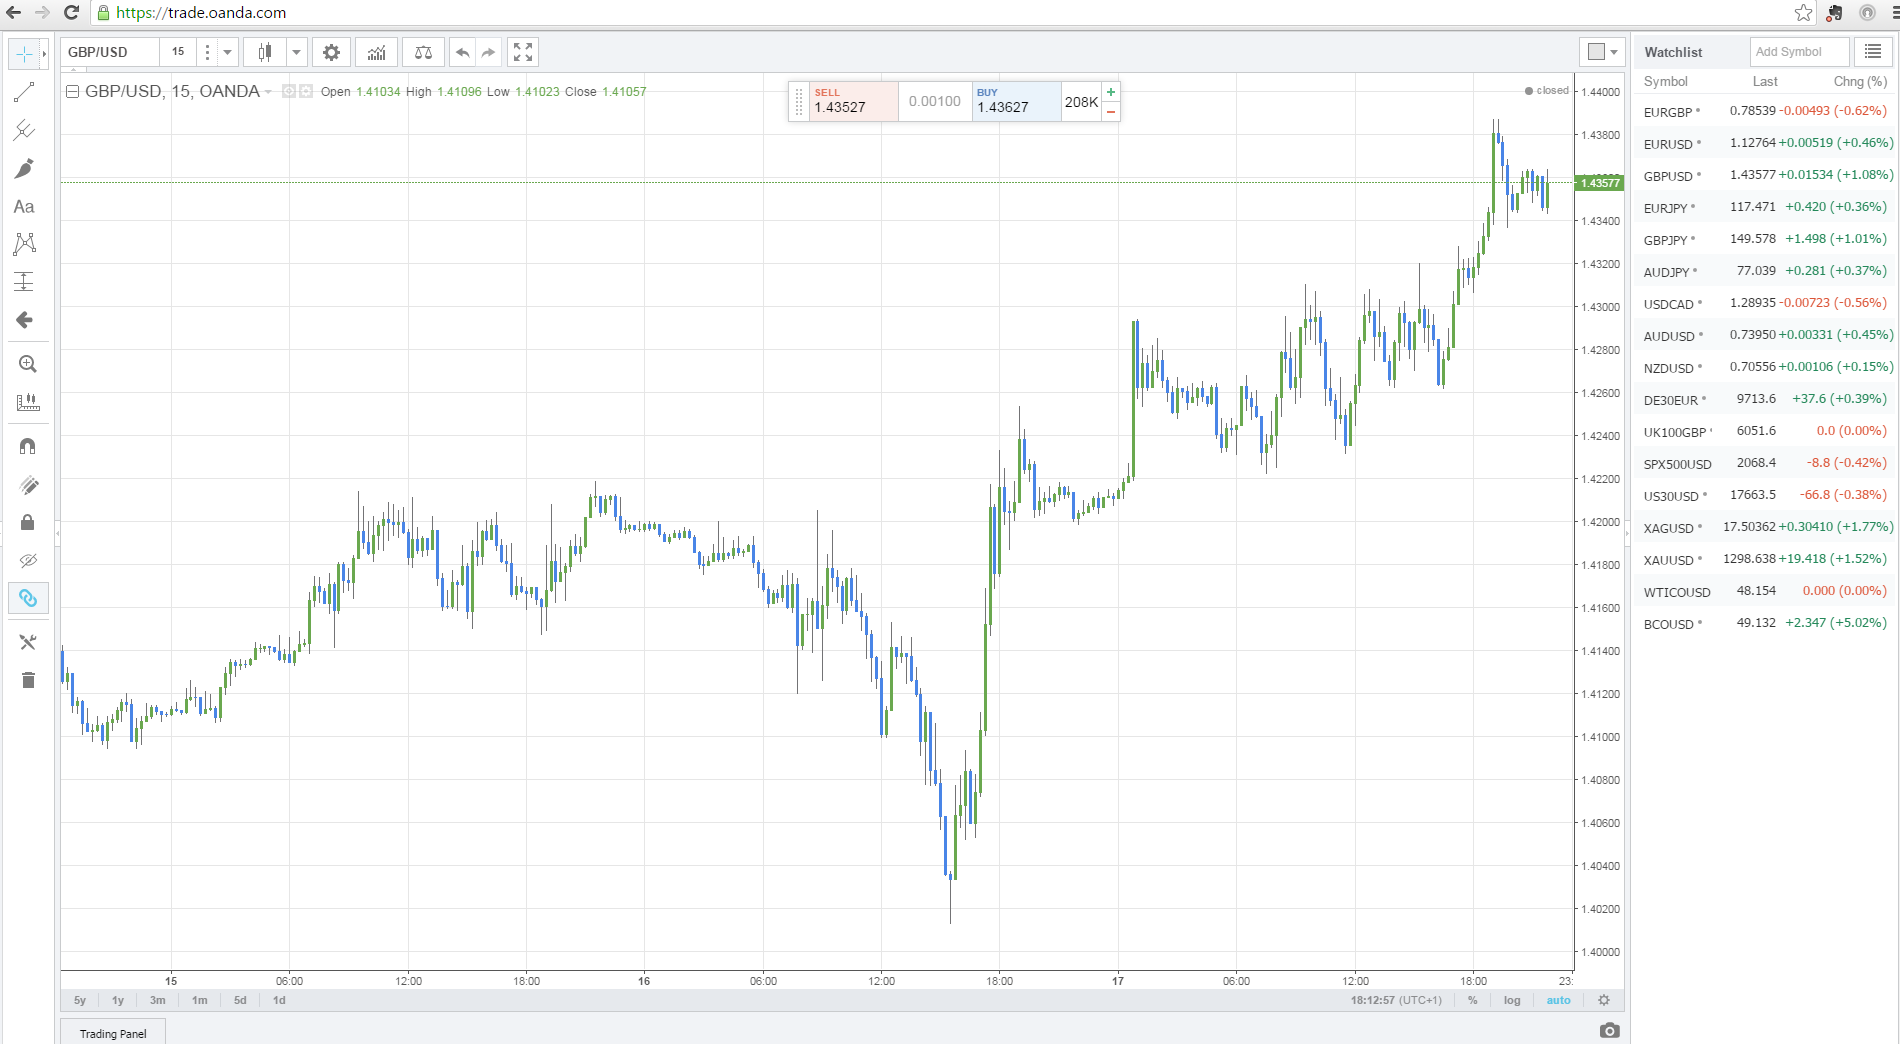Toggle the drawings sync link icon
The width and height of the screenshot is (1900, 1044).
click(x=28, y=598)
